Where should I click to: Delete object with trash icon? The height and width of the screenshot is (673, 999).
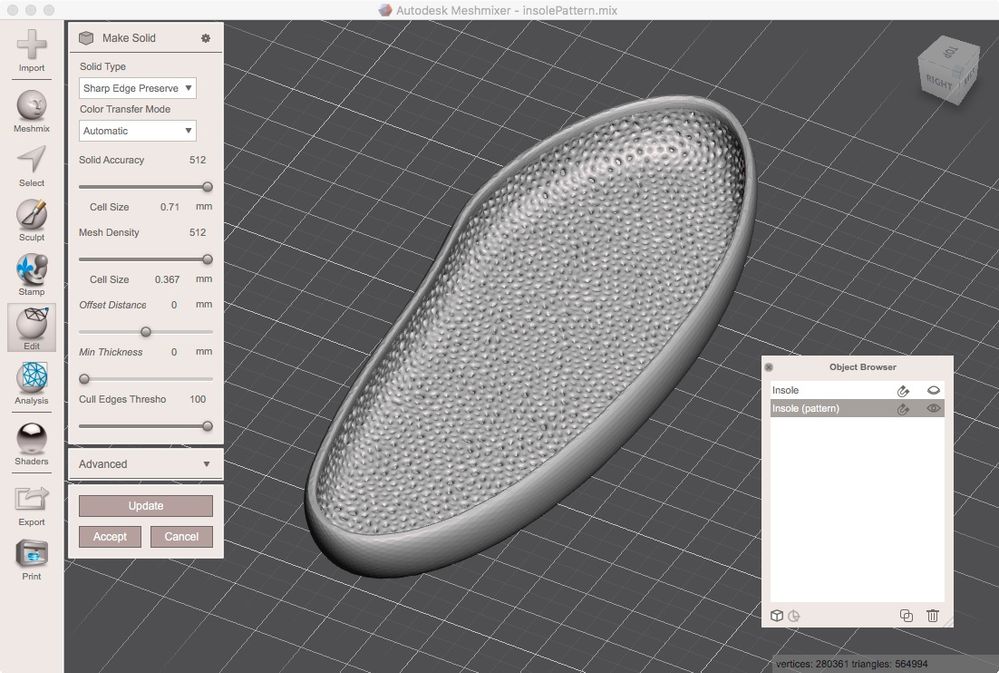[x=933, y=616]
